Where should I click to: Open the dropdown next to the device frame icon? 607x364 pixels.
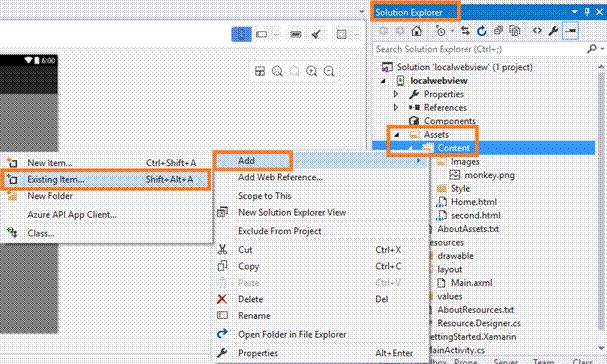(x=356, y=35)
